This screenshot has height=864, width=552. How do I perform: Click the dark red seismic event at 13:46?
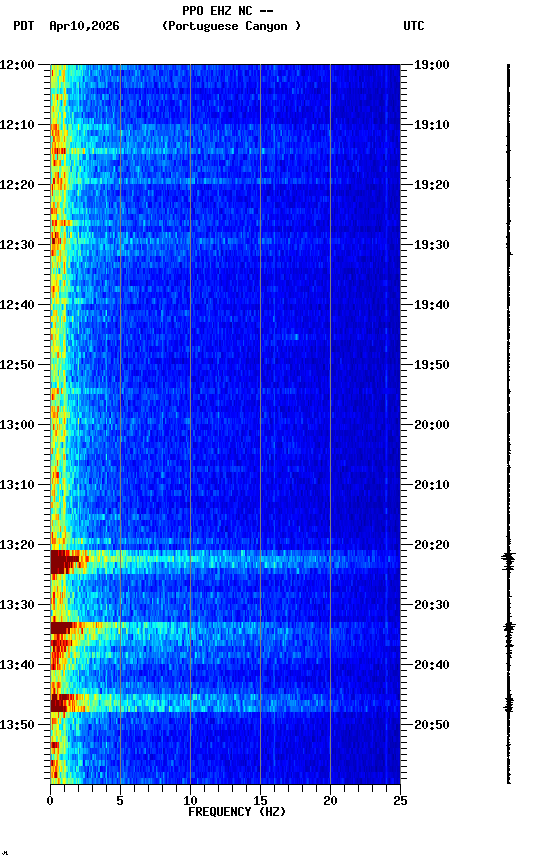[59, 703]
